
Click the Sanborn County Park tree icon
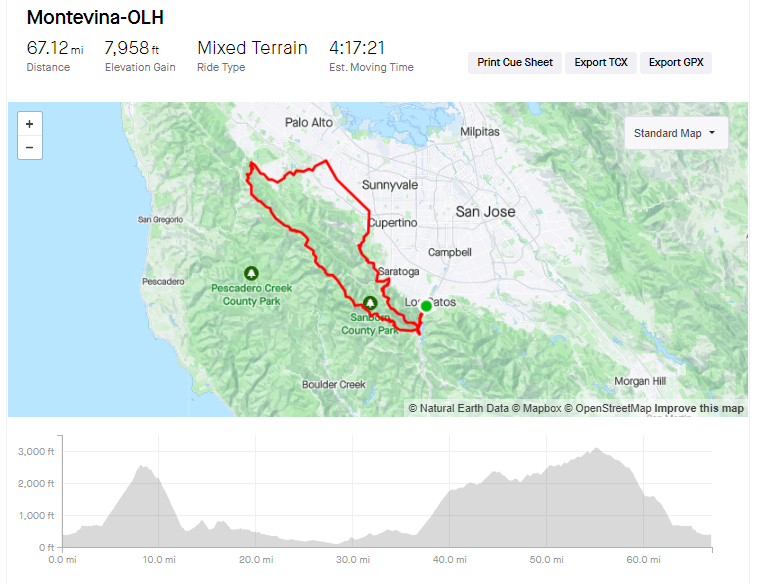coord(370,303)
